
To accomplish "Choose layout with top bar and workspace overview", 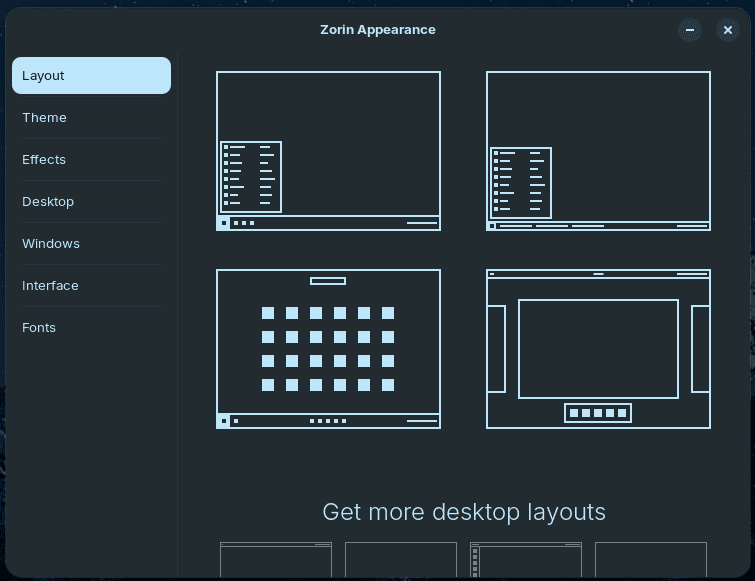I will pyautogui.click(x=598, y=349).
